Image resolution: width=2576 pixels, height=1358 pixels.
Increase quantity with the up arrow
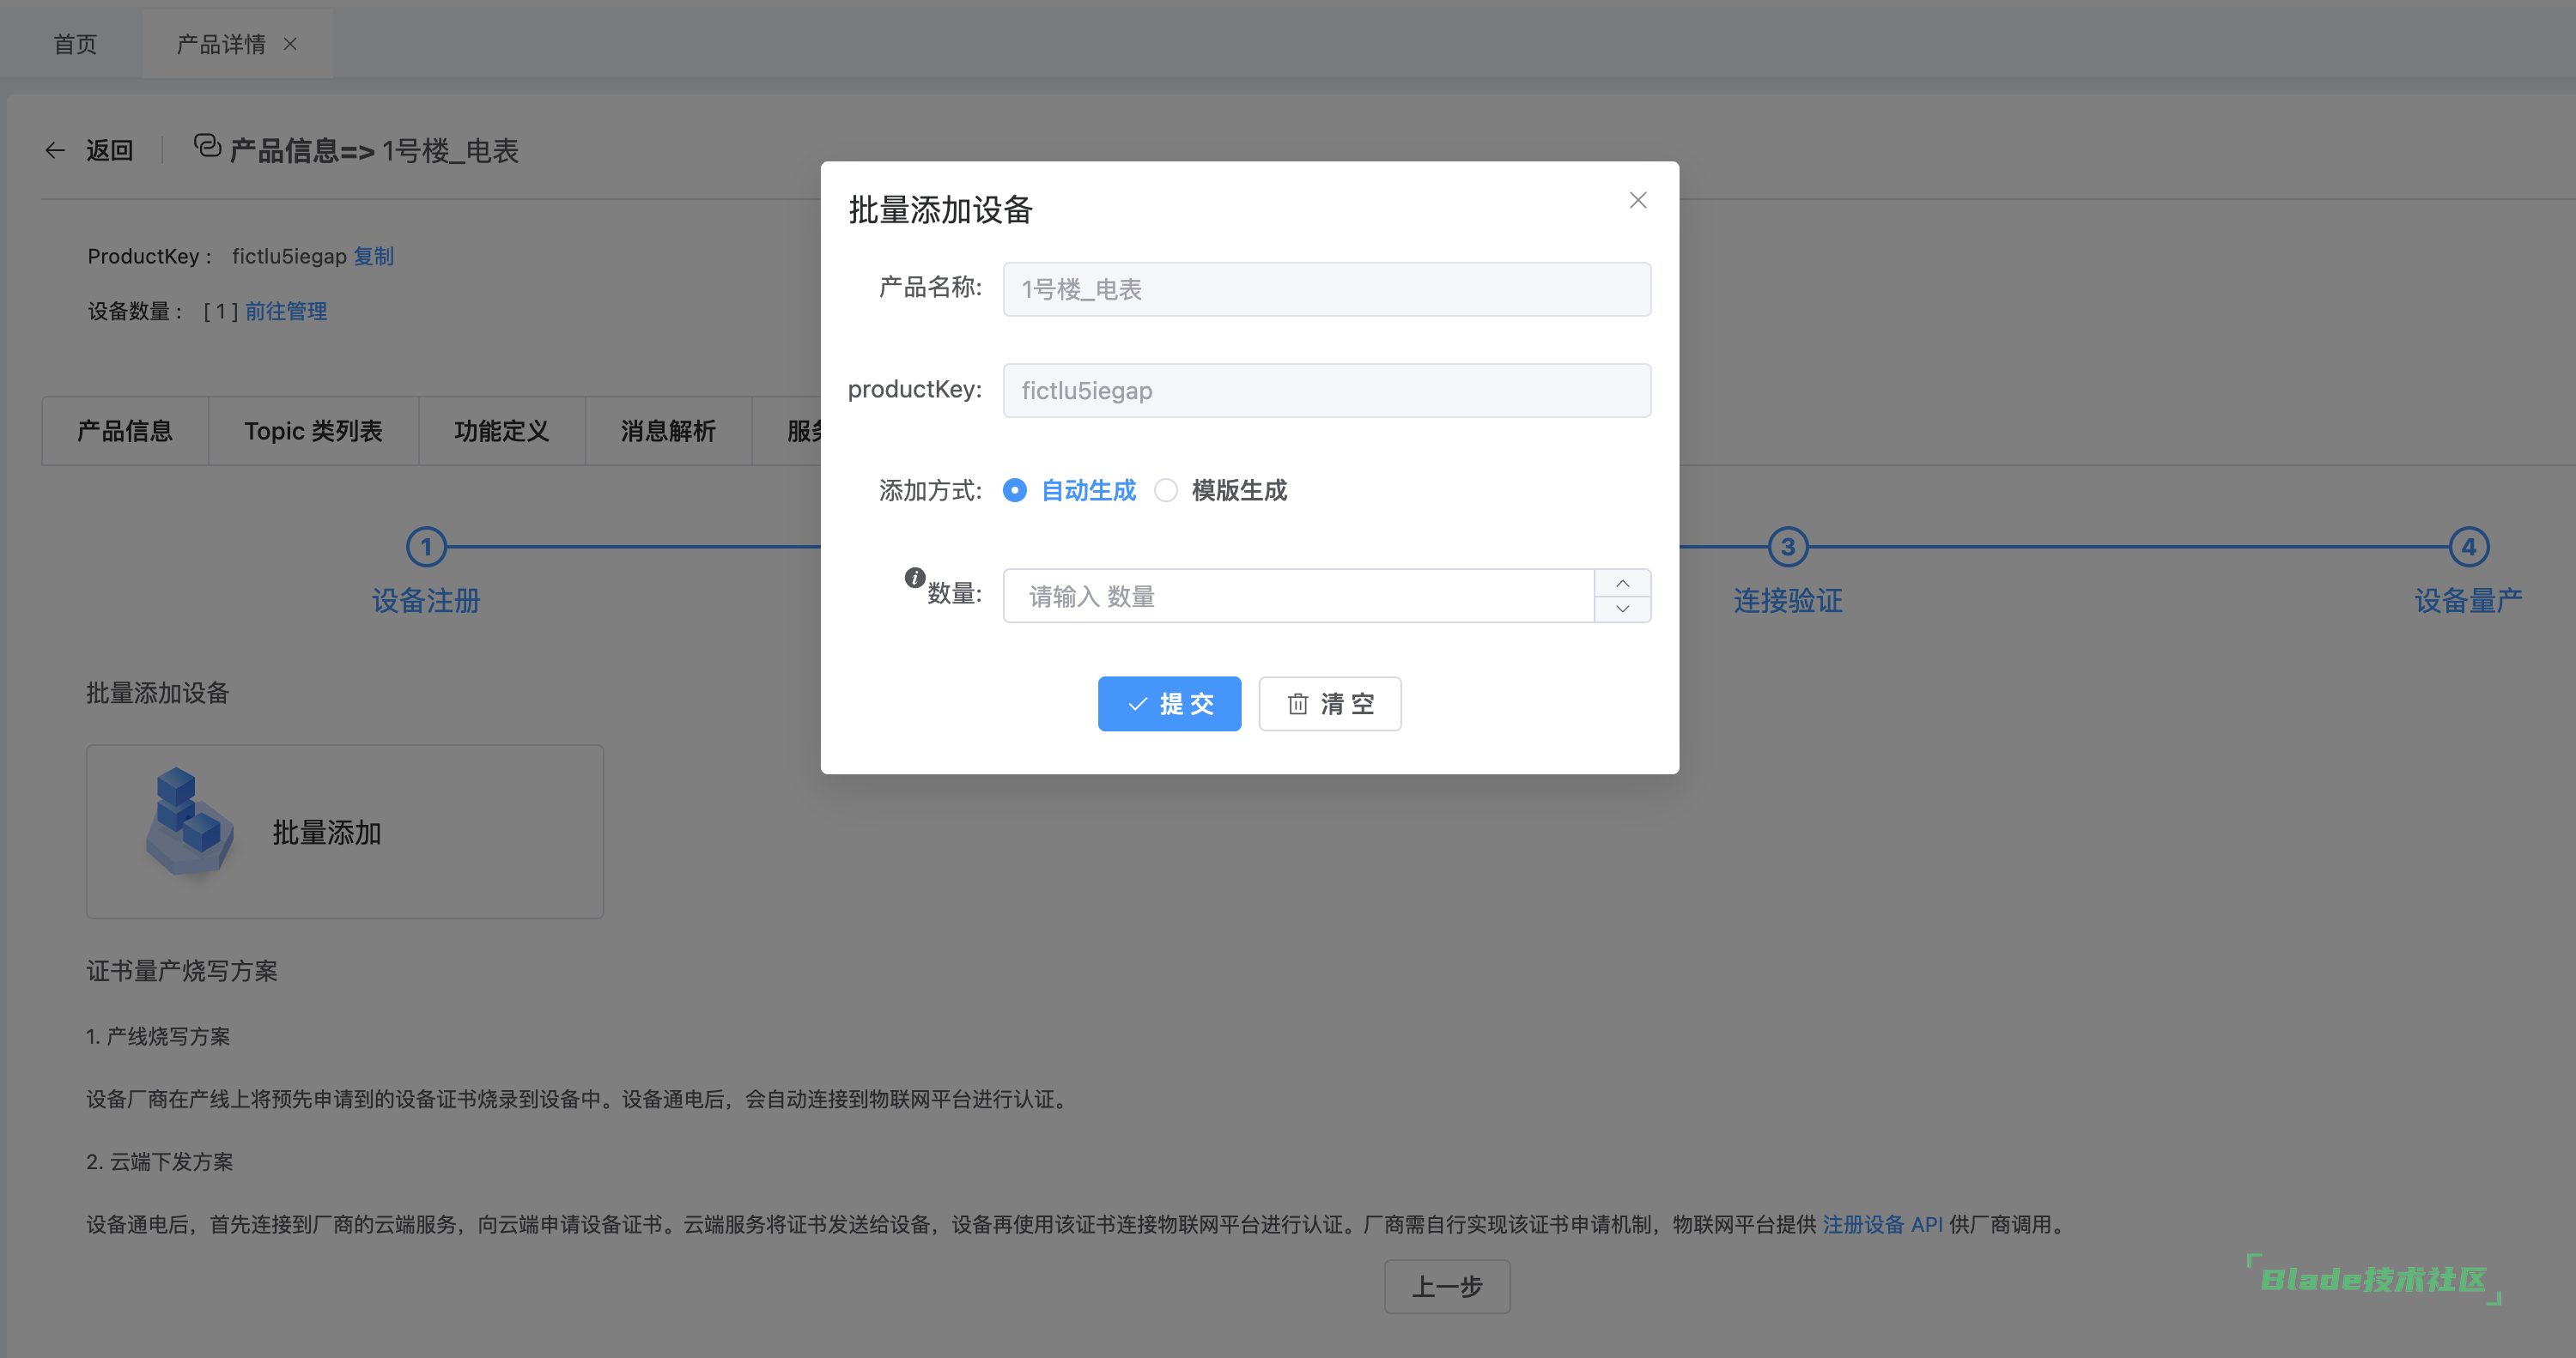[x=1622, y=583]
